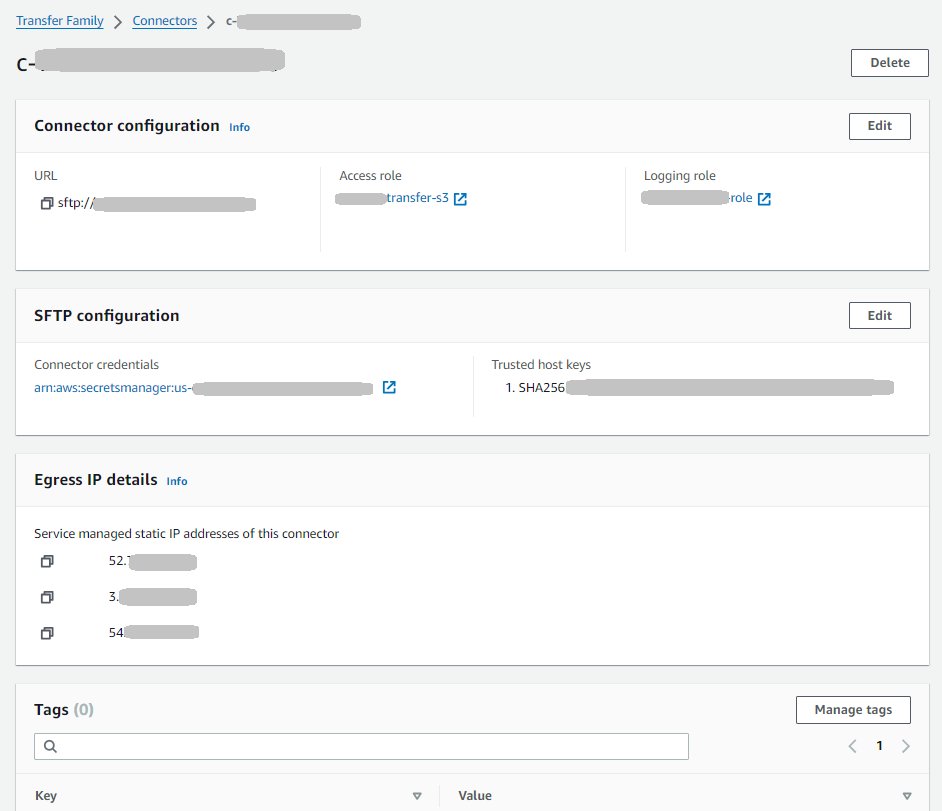Select page number 1 in tags pagination
Viewport: 942px width, 811px height.
click(880, 746)
